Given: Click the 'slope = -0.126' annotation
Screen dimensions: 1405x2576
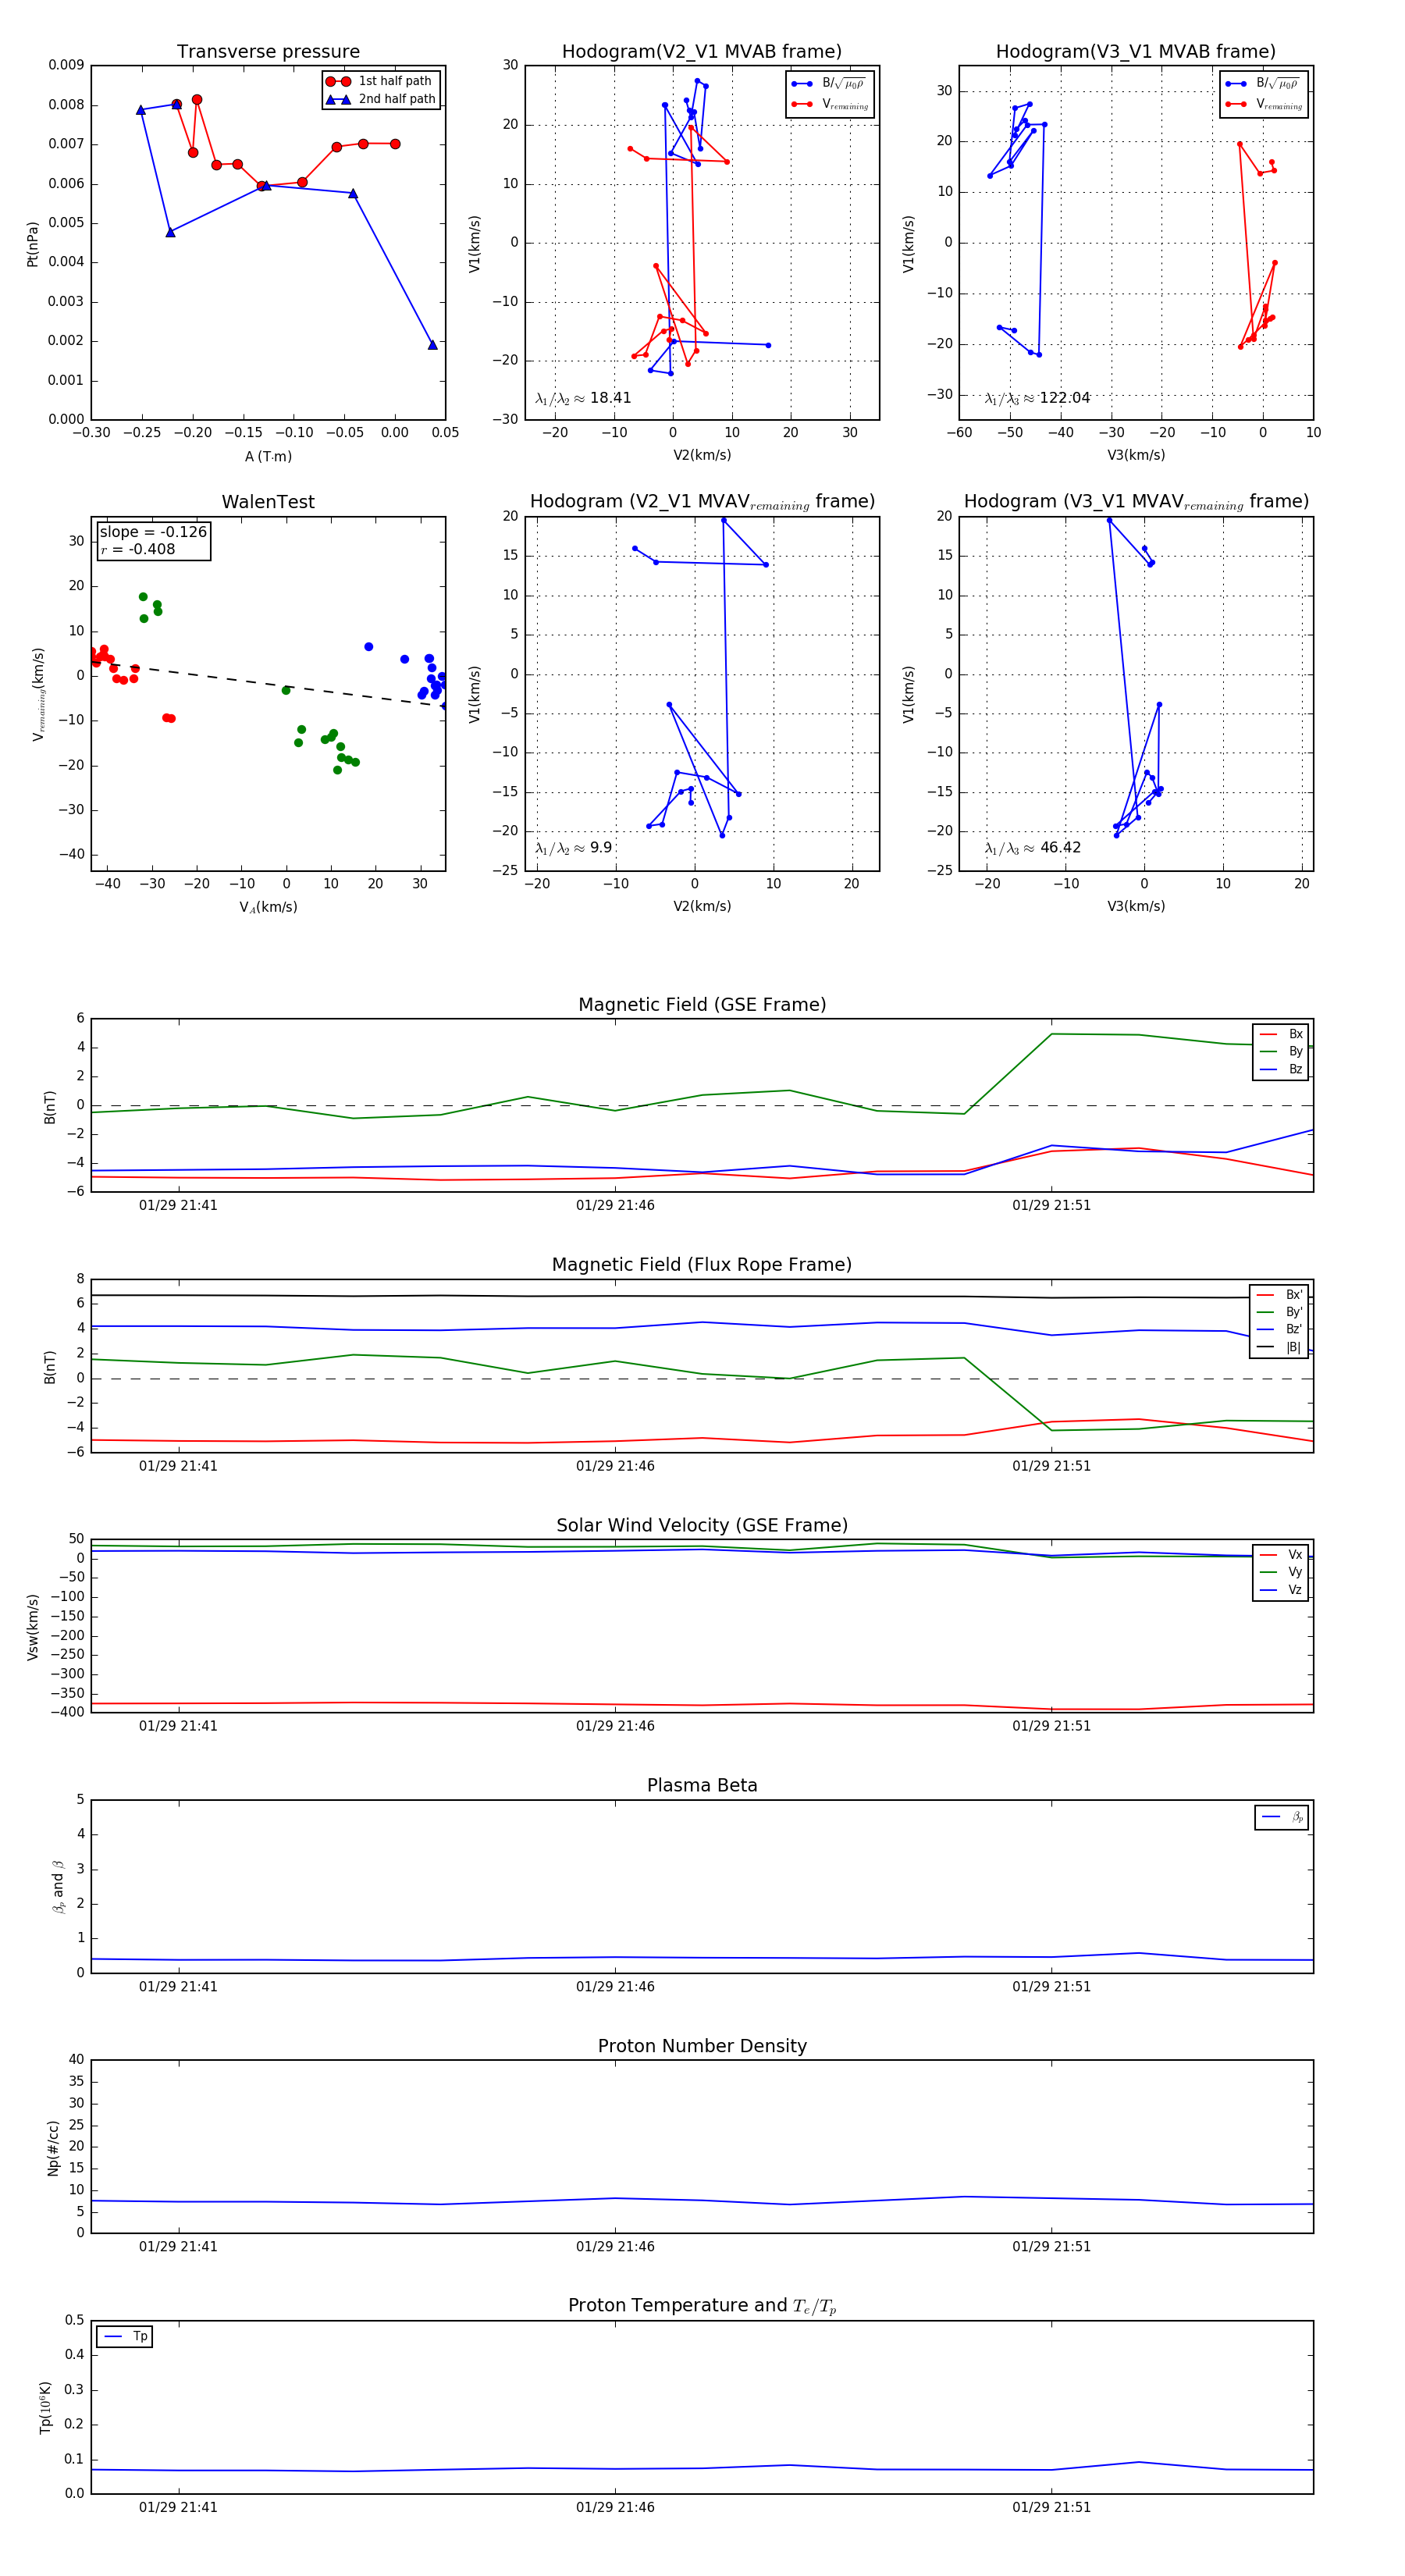Looking at the screenshot, I should (153, 532).
